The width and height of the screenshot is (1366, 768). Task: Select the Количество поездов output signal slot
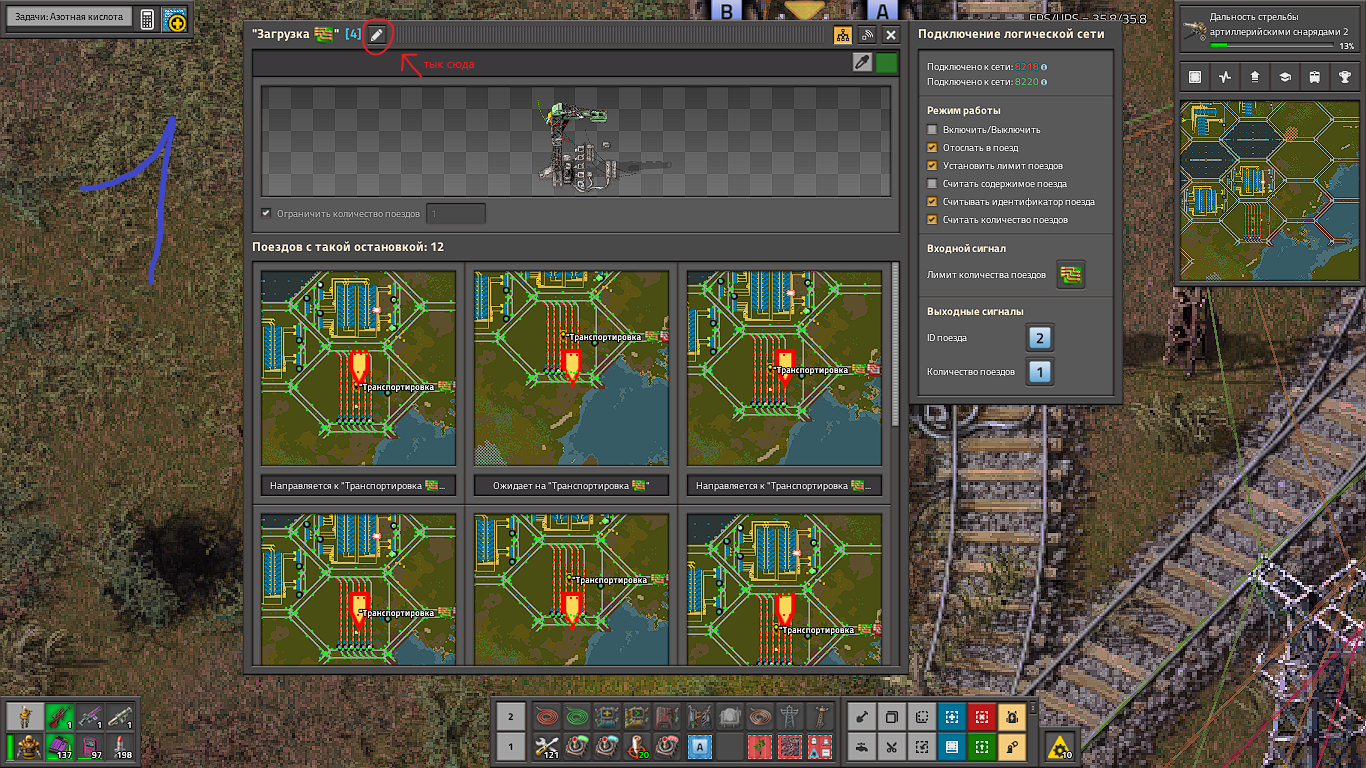pyautogui.click(x=1039, y=372)
